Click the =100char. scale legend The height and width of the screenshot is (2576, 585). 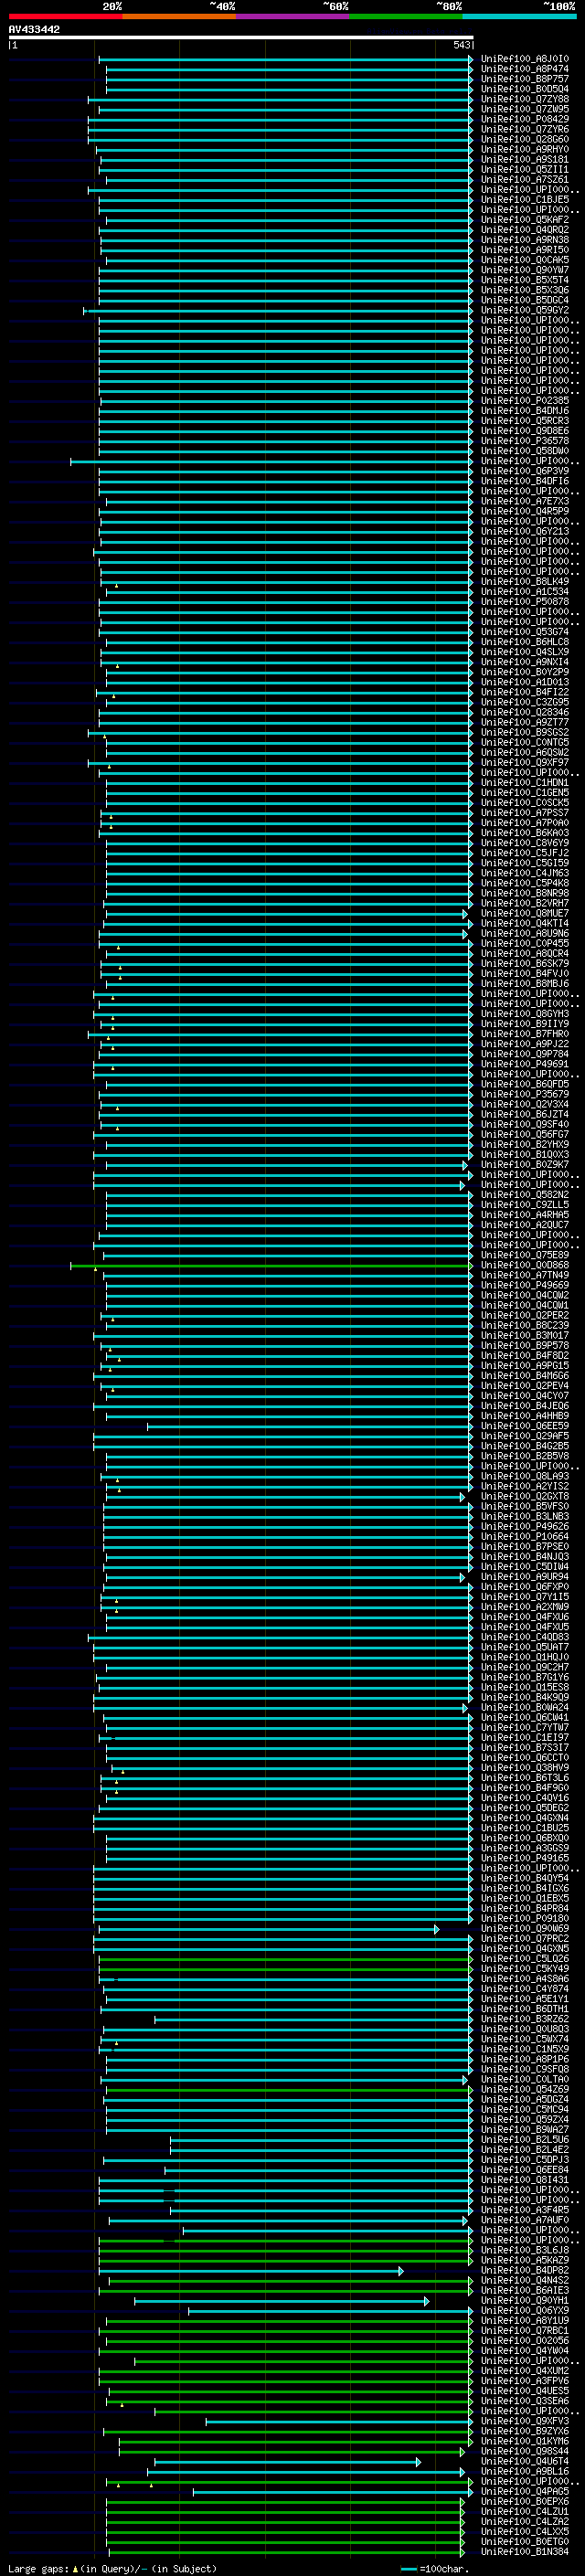pyautogui.click(x=434, y=2568)
